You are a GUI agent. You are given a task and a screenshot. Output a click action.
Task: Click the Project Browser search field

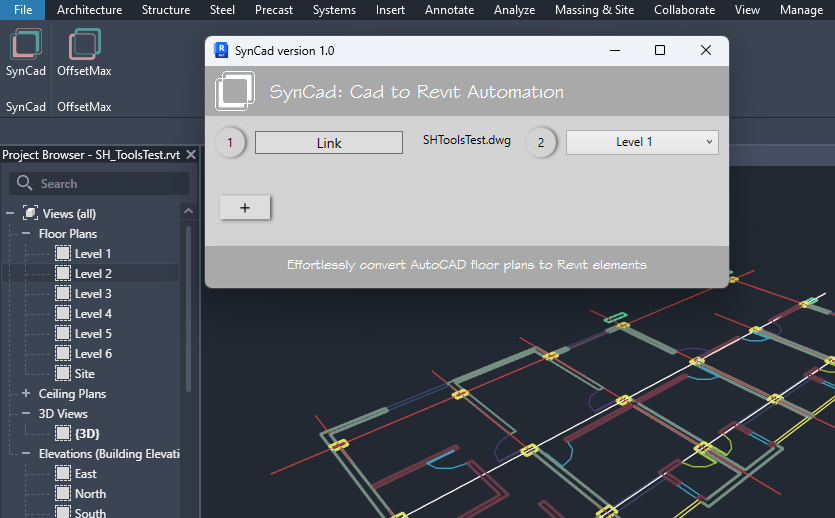click(99, 183)
